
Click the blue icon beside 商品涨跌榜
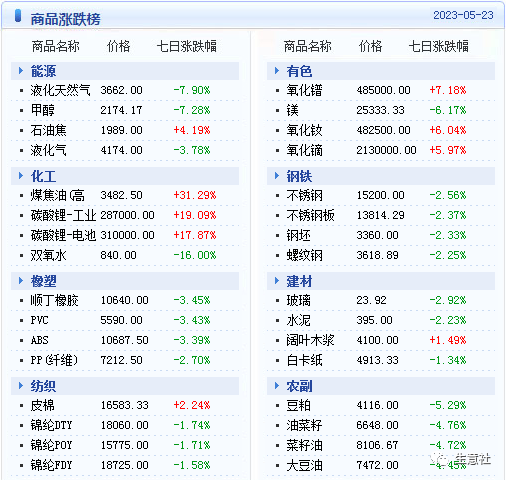point(18,16)
